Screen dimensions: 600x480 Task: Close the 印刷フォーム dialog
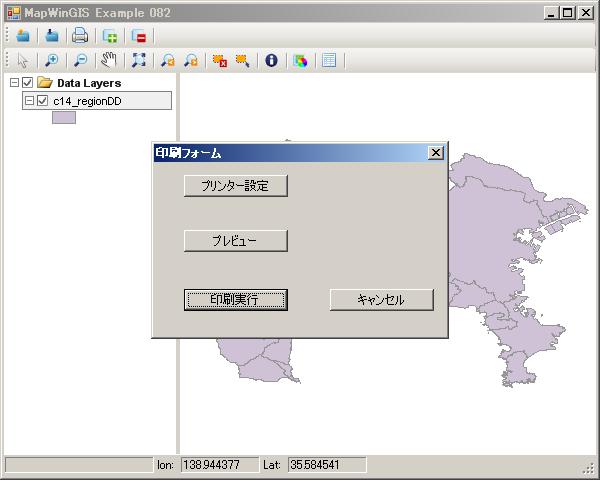click(x=435, y=153)
